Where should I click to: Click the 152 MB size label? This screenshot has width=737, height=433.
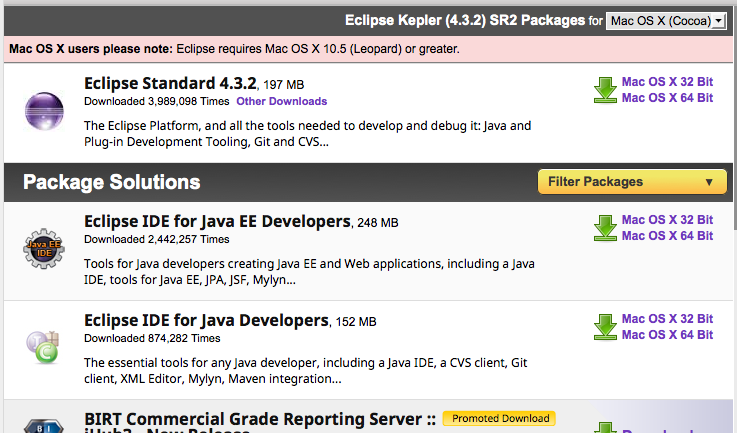pyautogui.click(x=356, y=322)
